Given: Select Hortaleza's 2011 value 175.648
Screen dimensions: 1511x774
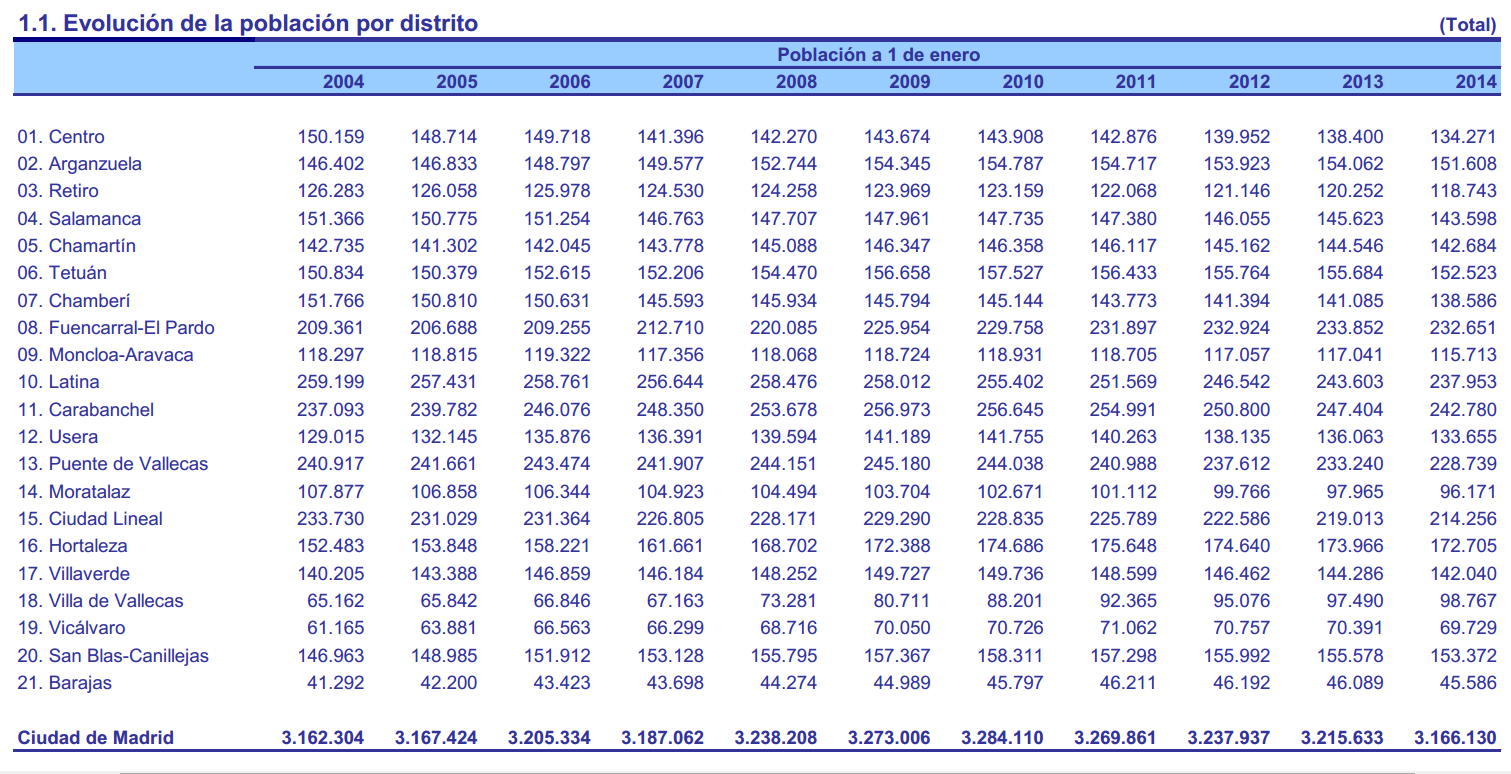Looking at the screenshot, I should coord(1123,546).
